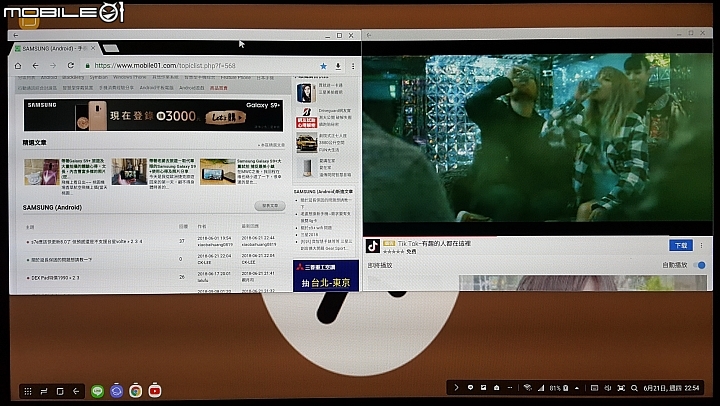Open TikTok ad options three-dot menu

click(x=701, y=246)
